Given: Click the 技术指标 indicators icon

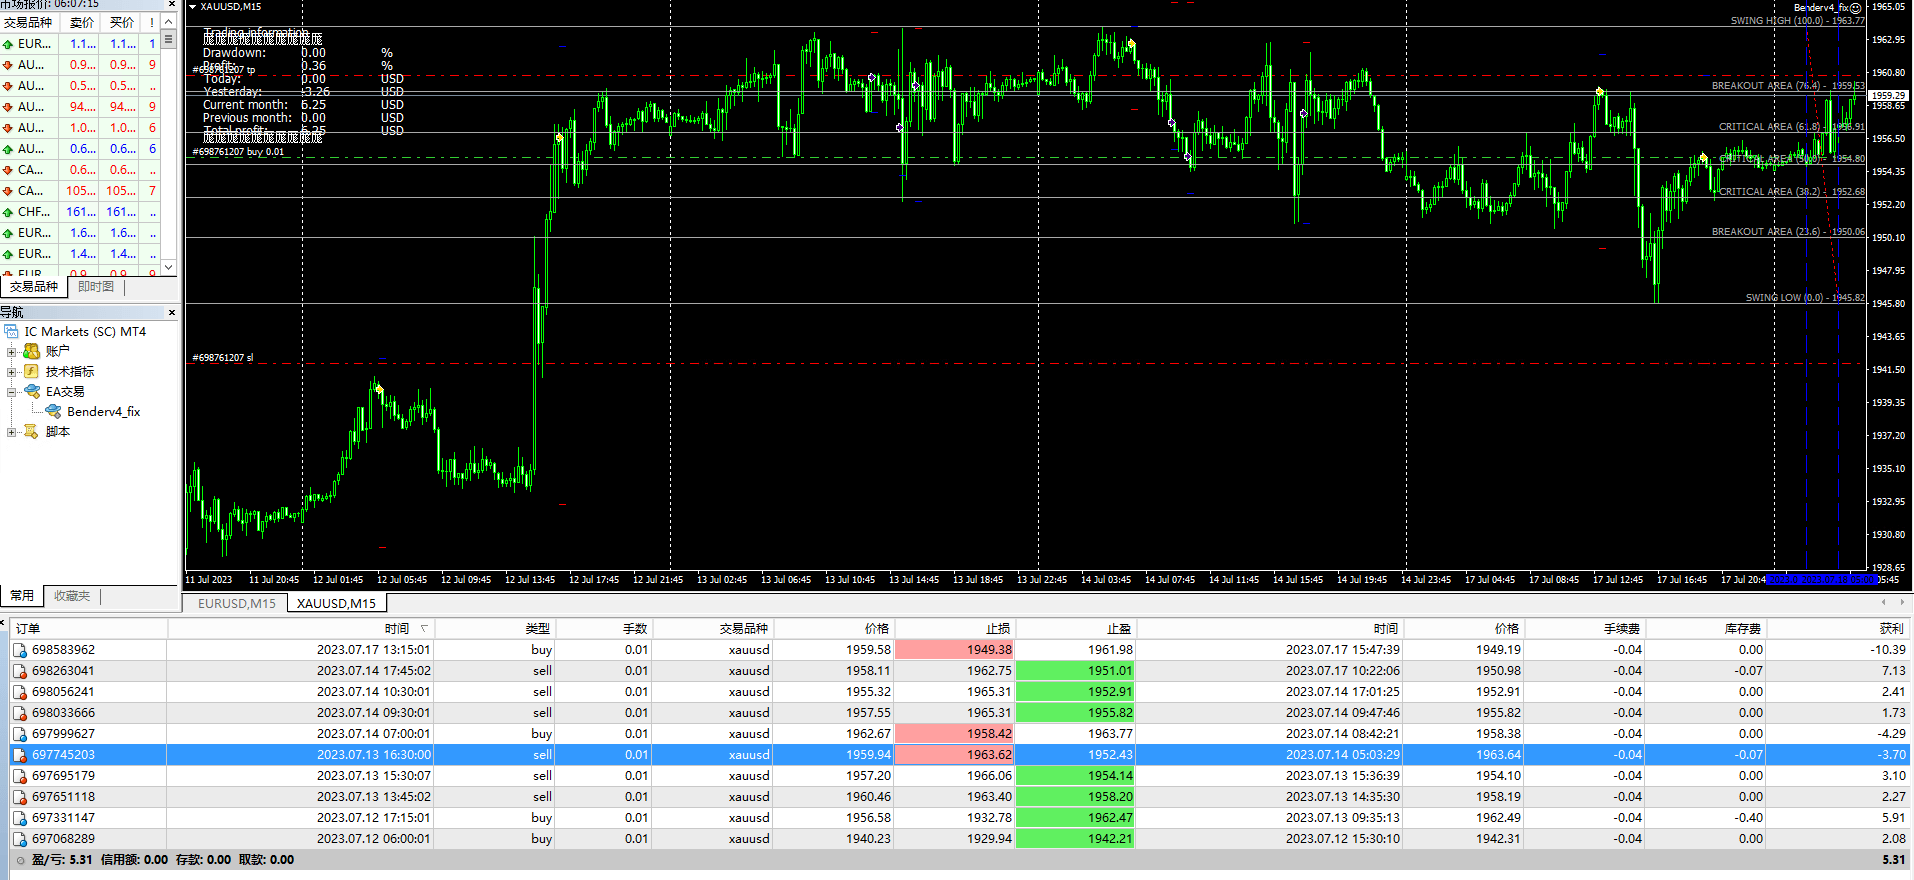Looking at the screenshot, I should tap(32, 371).
